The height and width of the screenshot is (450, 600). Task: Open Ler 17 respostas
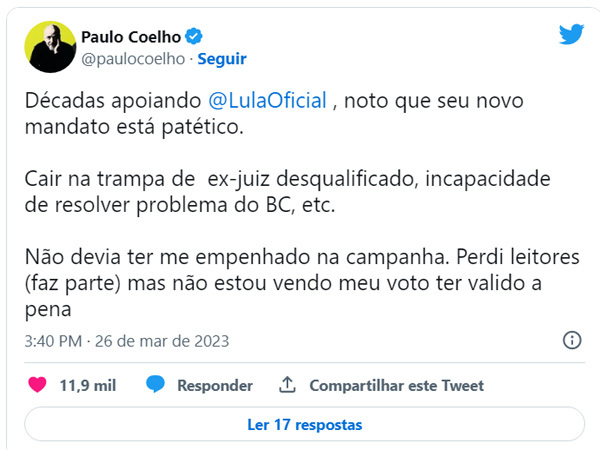tap(305, 424)
